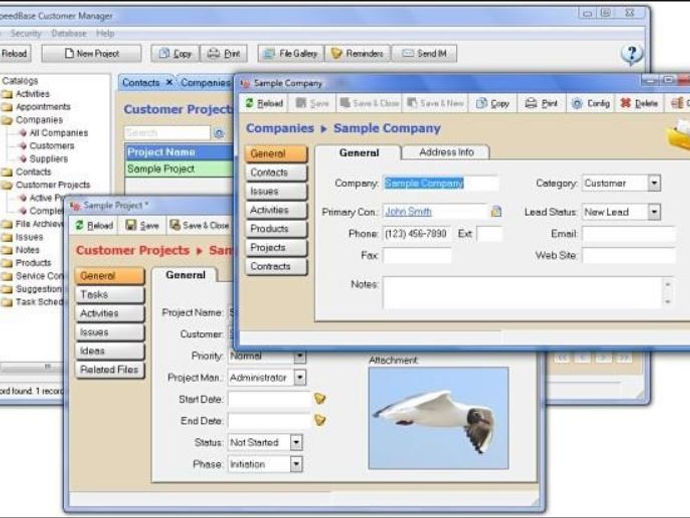Click search icon beside Customer Projects search box

219,133
